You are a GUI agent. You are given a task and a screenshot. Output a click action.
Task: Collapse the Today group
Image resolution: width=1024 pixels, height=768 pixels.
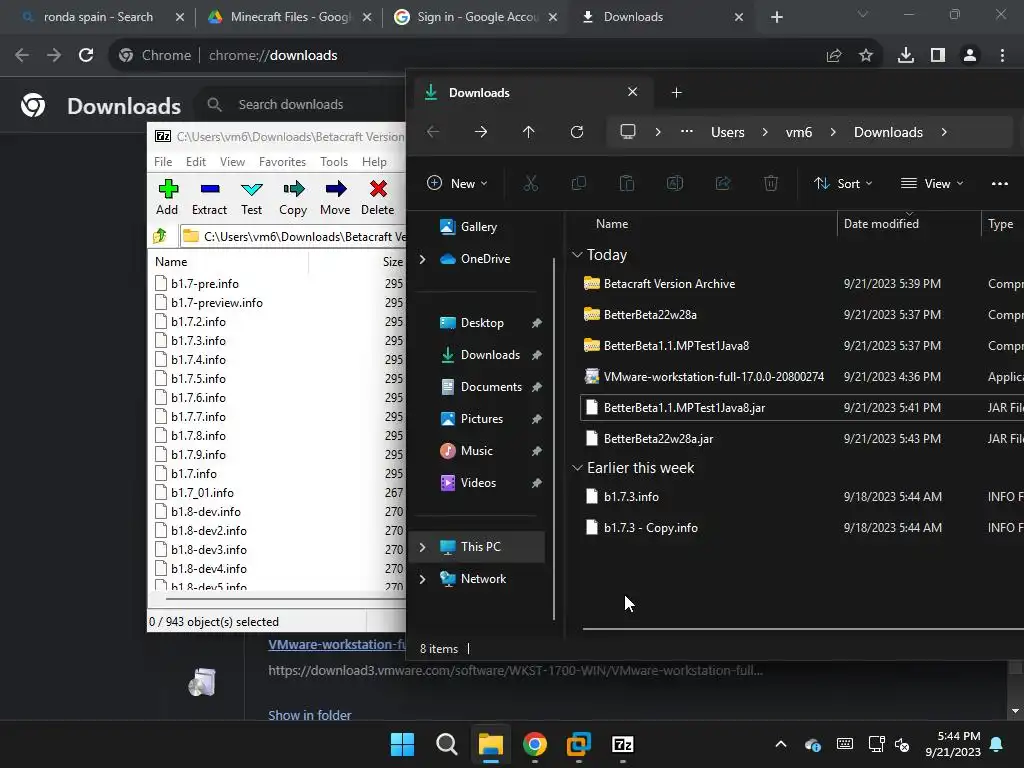click(x=577, y=255)
